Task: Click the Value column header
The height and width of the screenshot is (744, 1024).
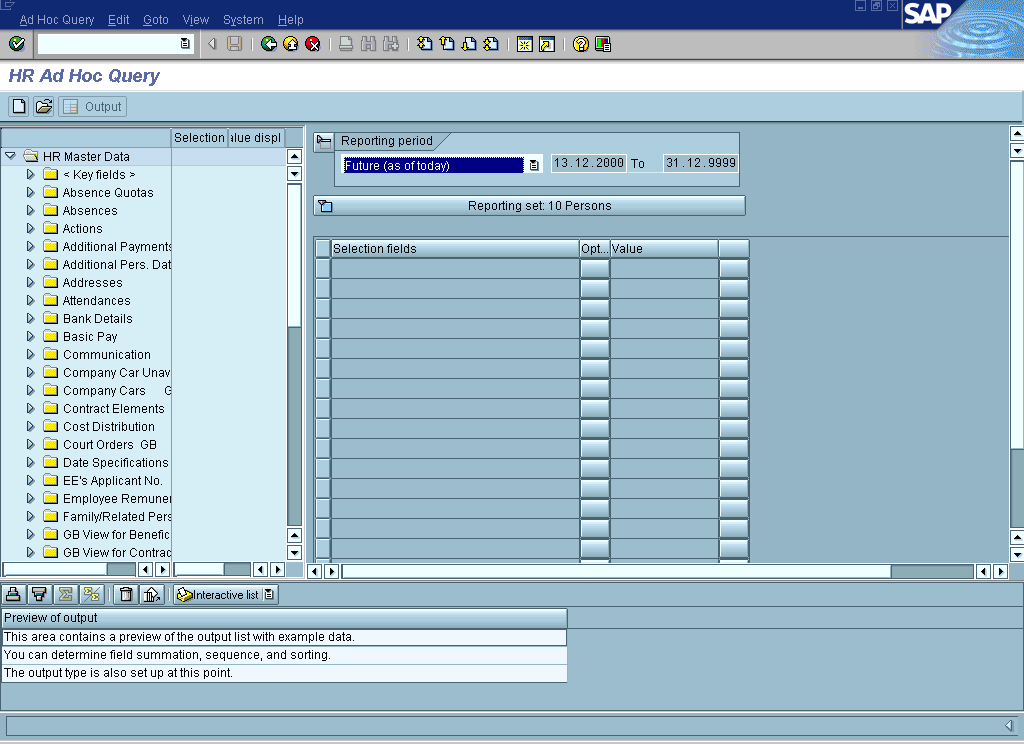Action: click(664, 249)
